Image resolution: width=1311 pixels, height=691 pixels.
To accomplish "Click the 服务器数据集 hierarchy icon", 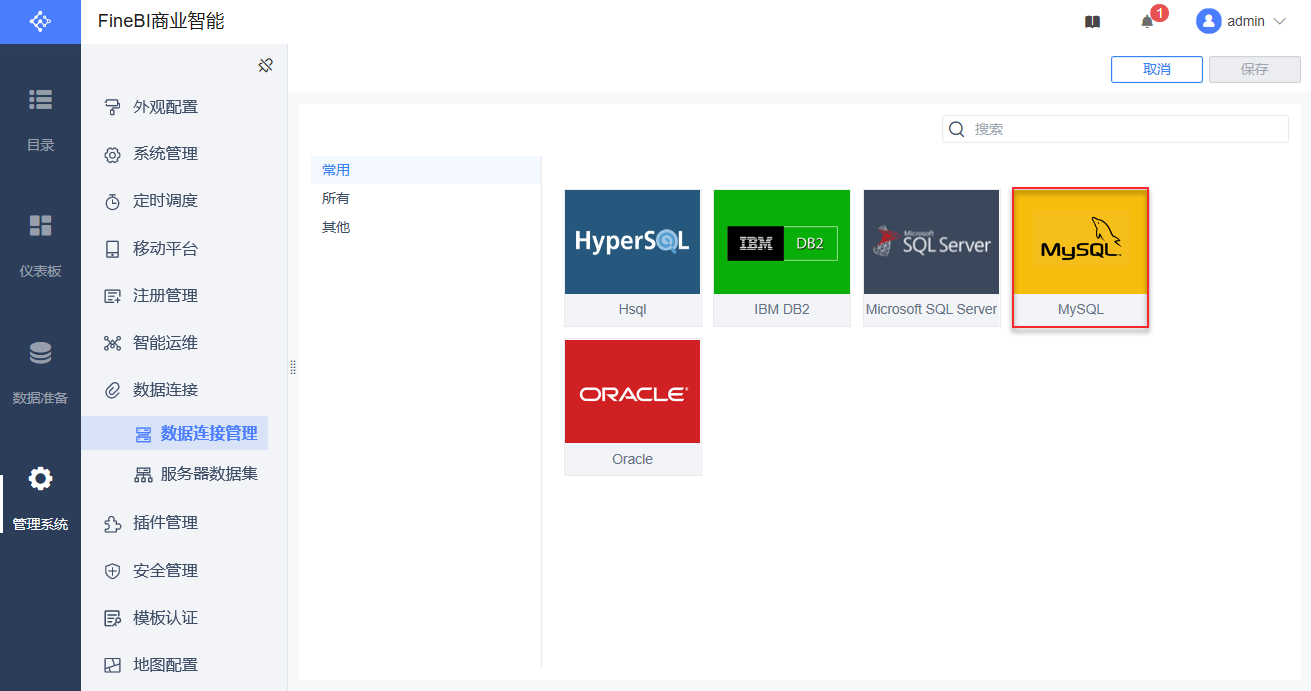I will (143, 474).
